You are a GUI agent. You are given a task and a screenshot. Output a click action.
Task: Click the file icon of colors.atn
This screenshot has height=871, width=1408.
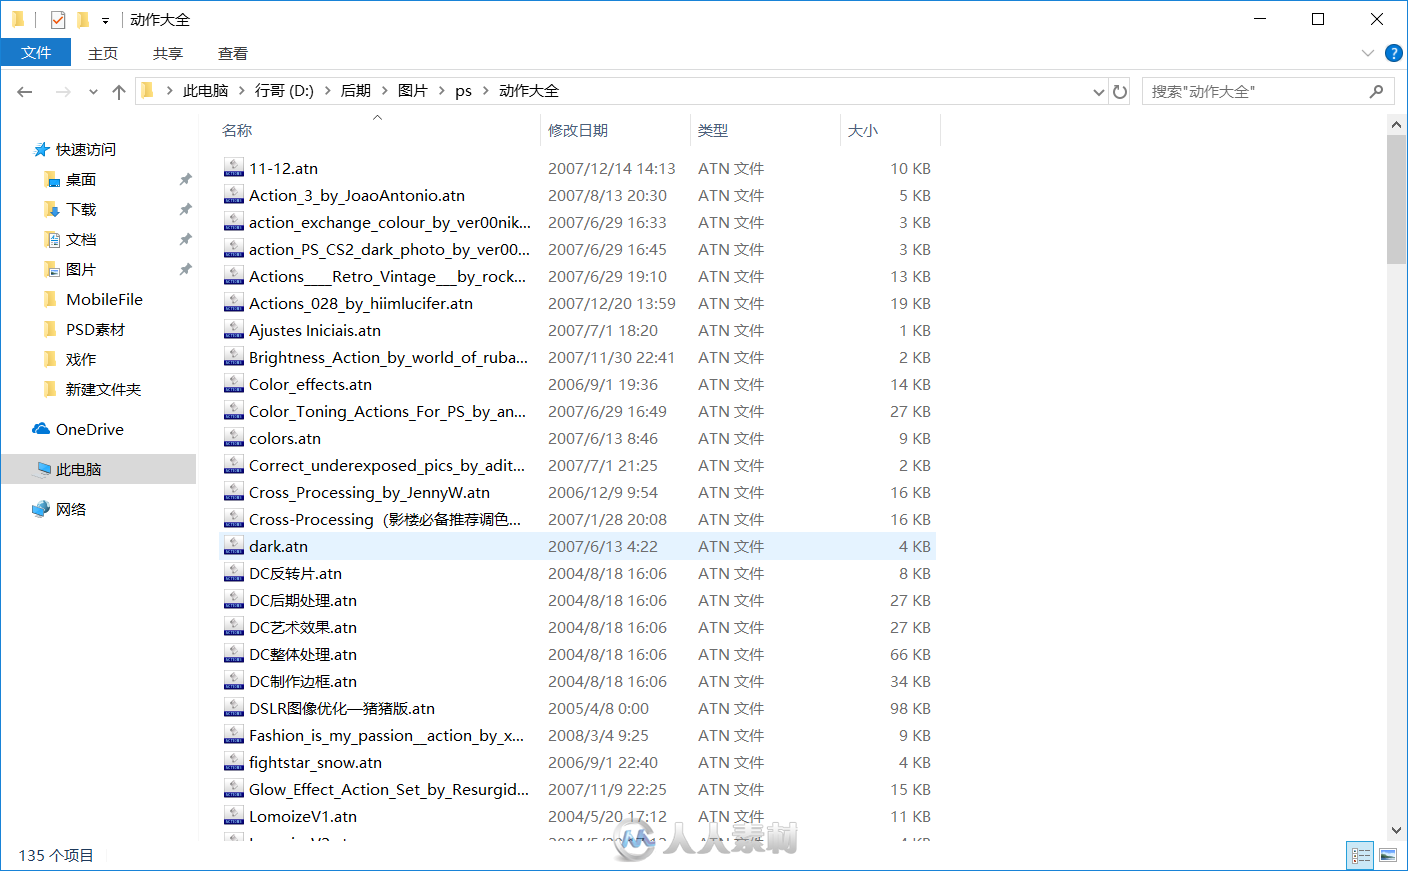tap(234, 438)
